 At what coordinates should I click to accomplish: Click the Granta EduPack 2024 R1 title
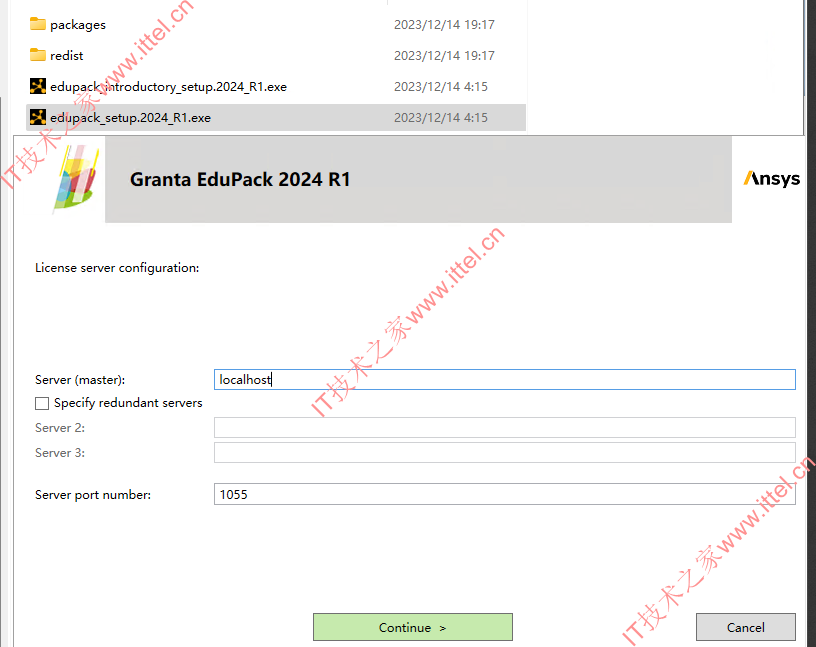point(240,179)
